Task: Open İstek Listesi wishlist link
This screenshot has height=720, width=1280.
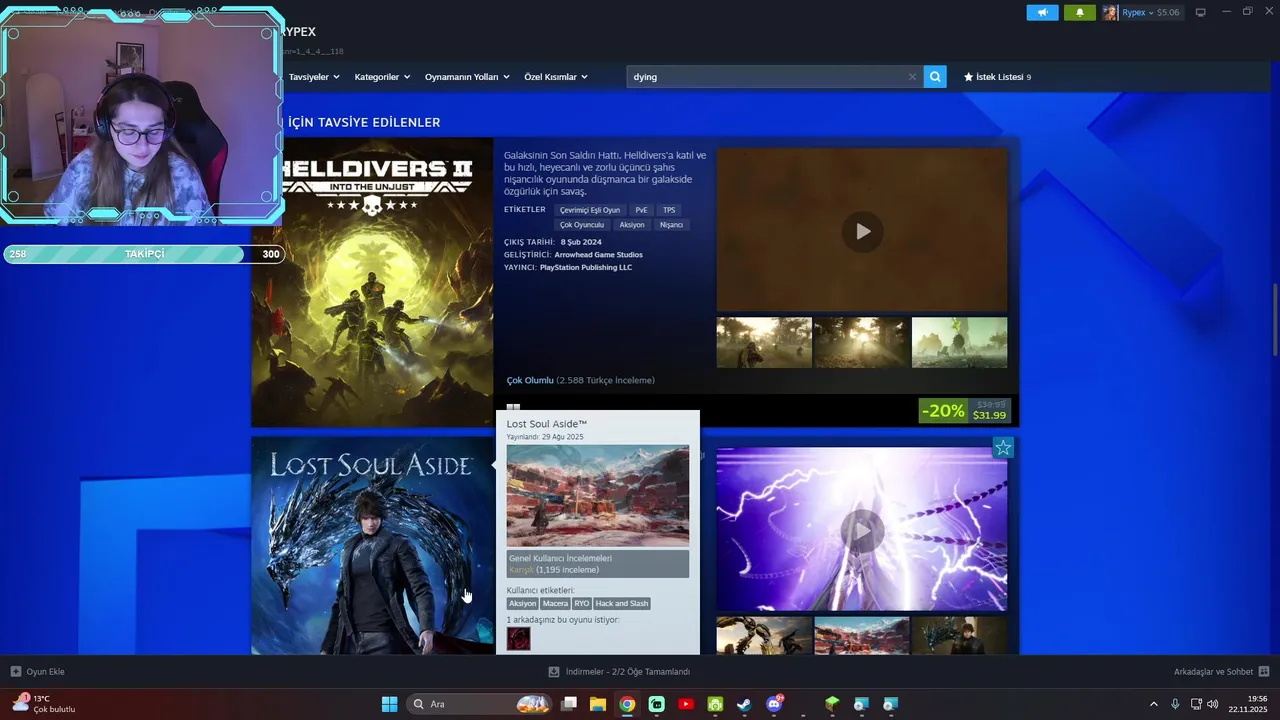Action: (x=1000, y=77)
